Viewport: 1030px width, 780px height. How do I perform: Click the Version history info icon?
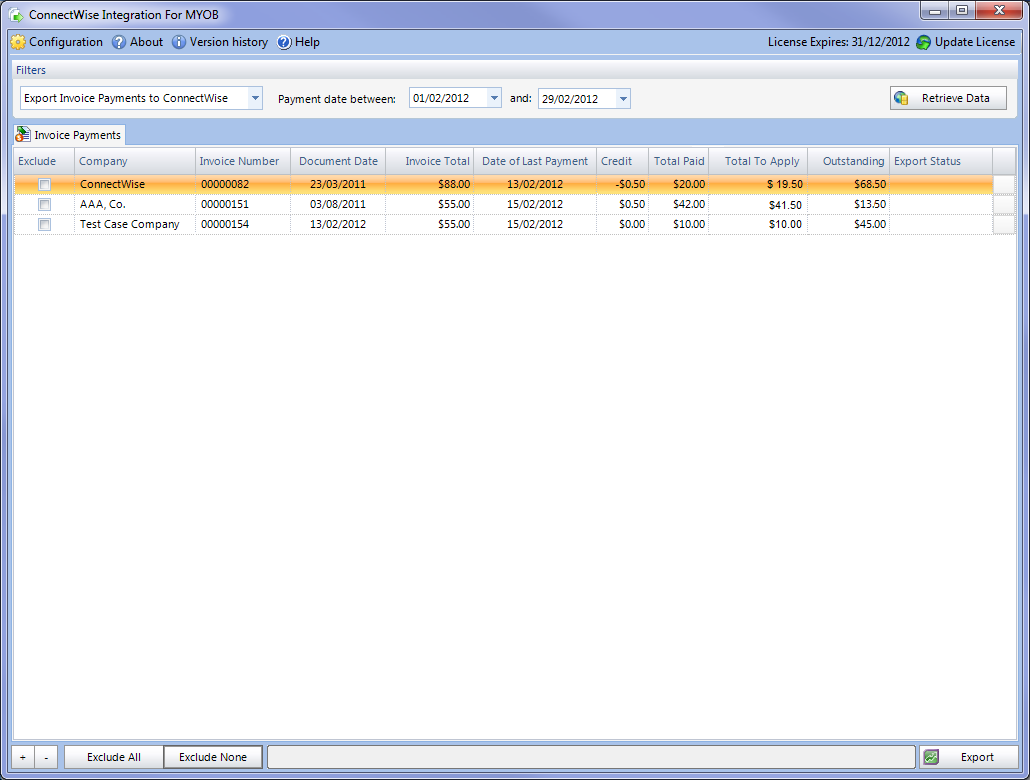(179, 42)
